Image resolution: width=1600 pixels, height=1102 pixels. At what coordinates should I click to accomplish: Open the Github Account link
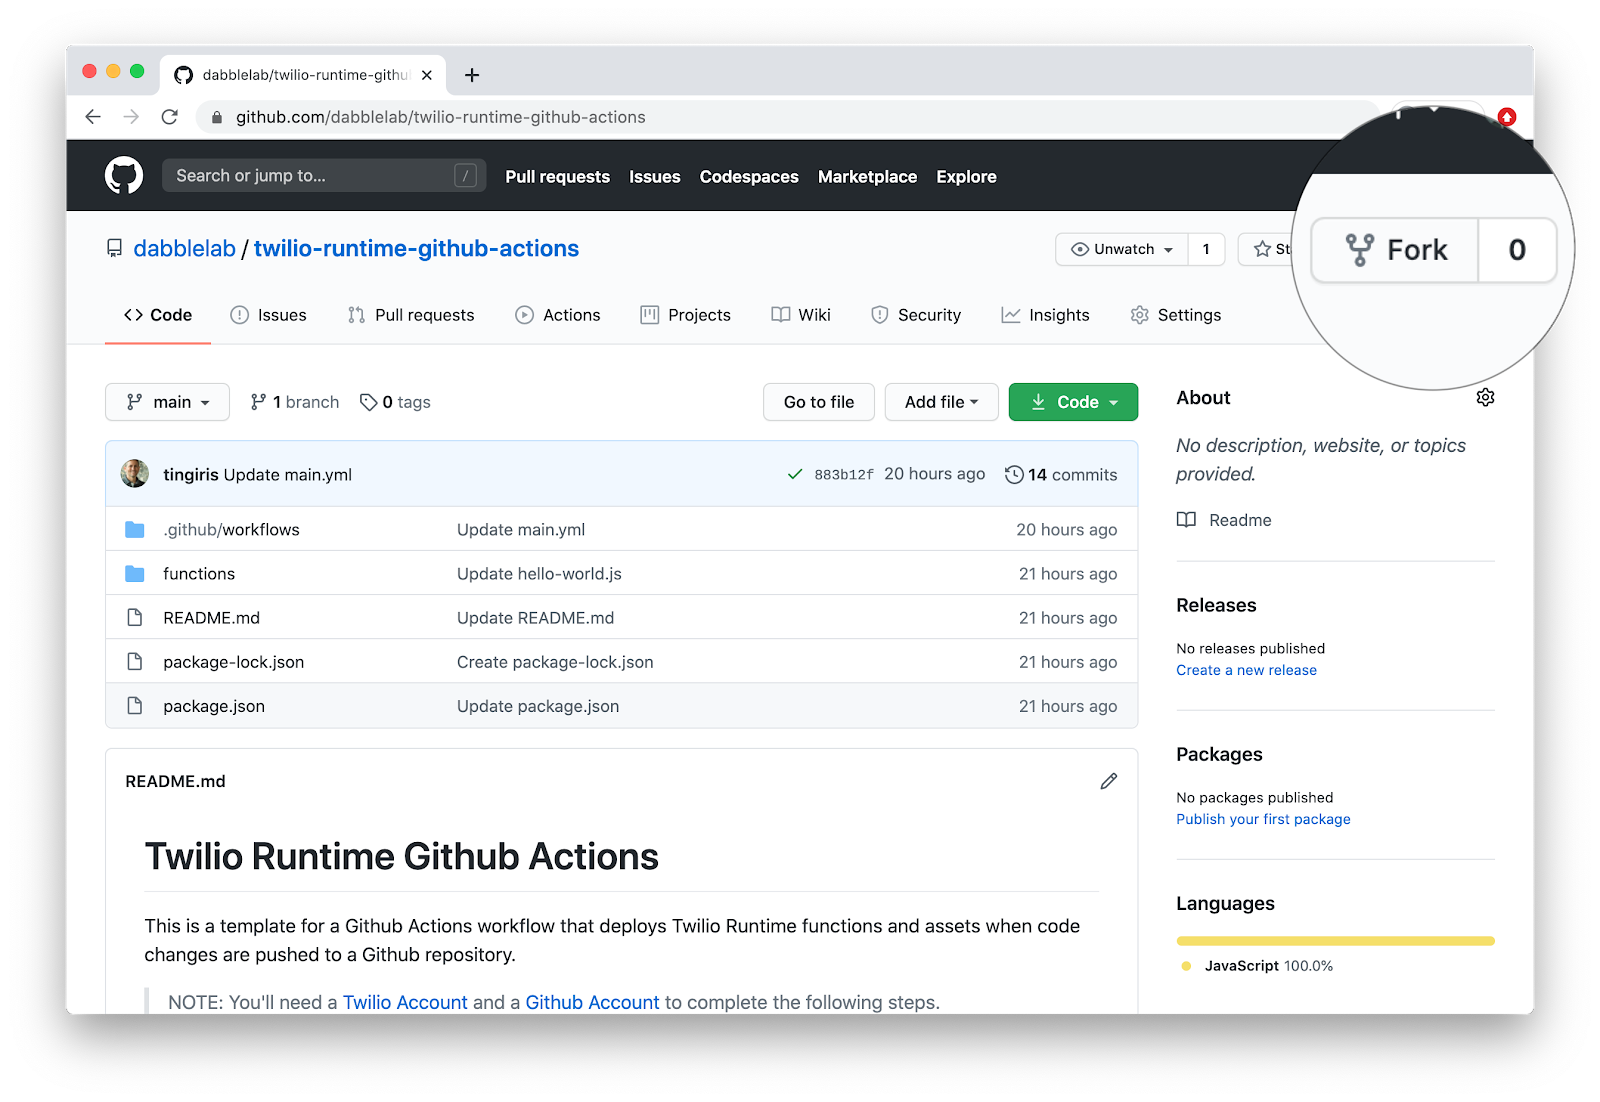click(x=592, y=1002)
